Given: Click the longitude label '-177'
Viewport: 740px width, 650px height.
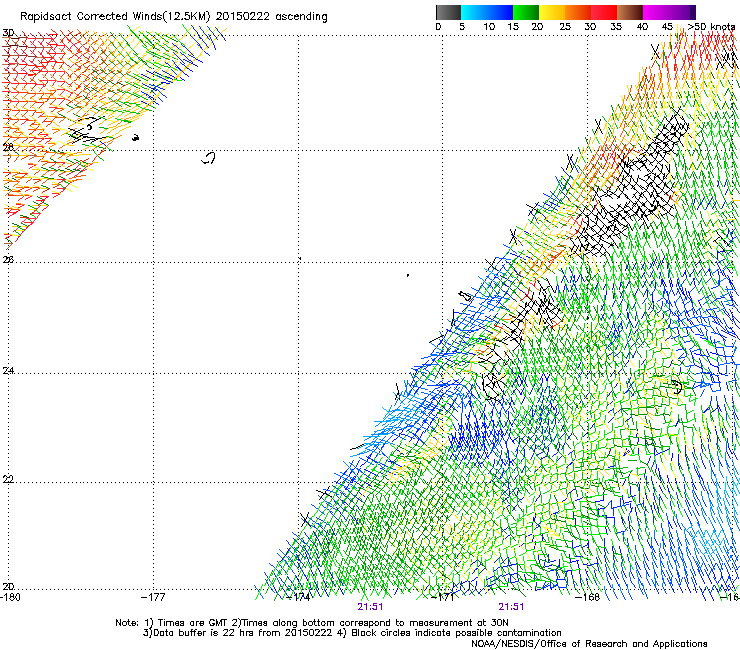Looking at the screenshot, I should 153,597.
